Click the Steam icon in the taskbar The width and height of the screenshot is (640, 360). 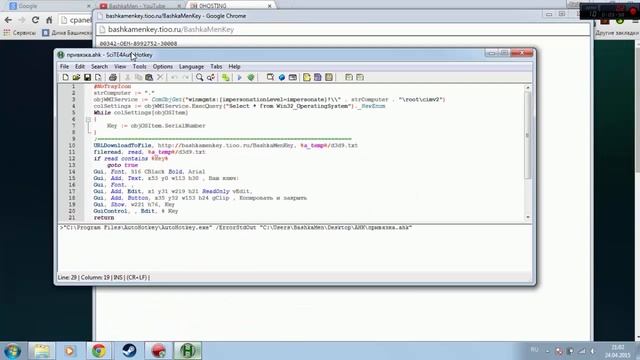coord(129,351)
